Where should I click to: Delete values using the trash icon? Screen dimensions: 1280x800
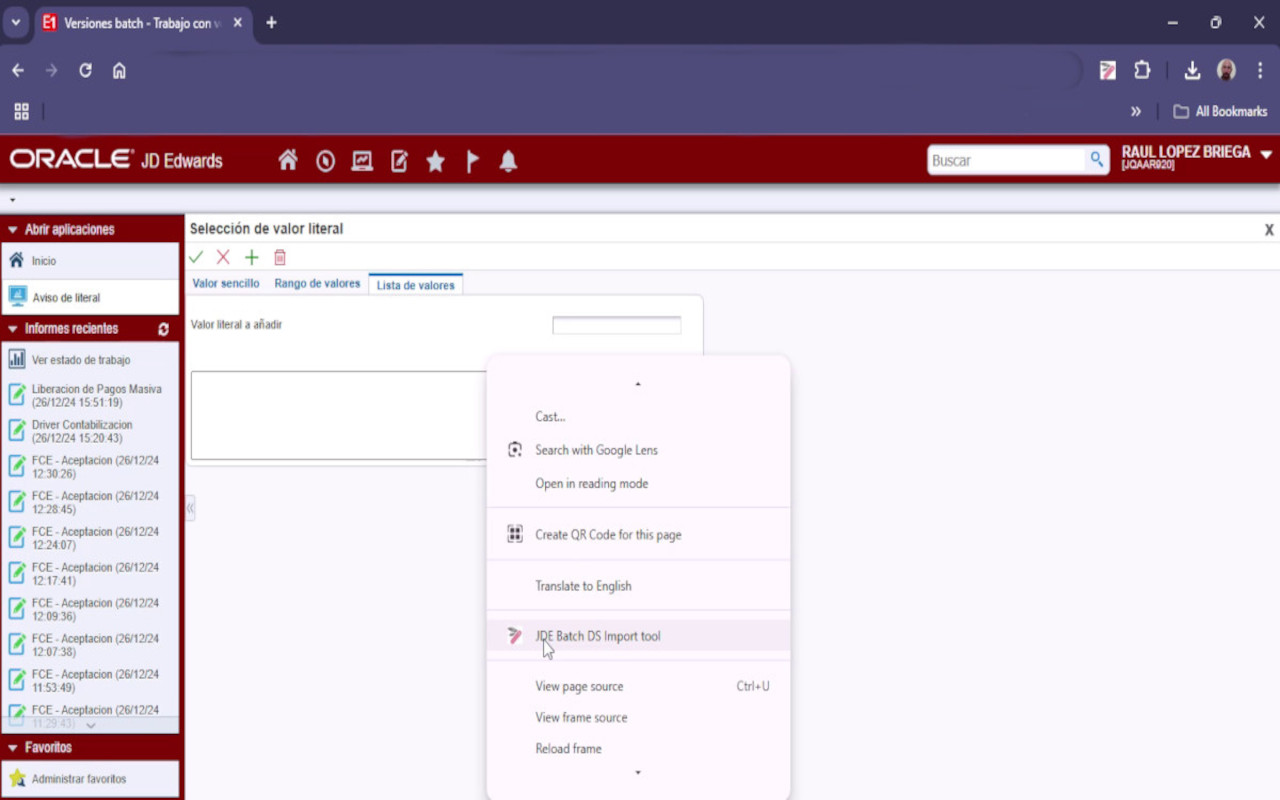279,257
